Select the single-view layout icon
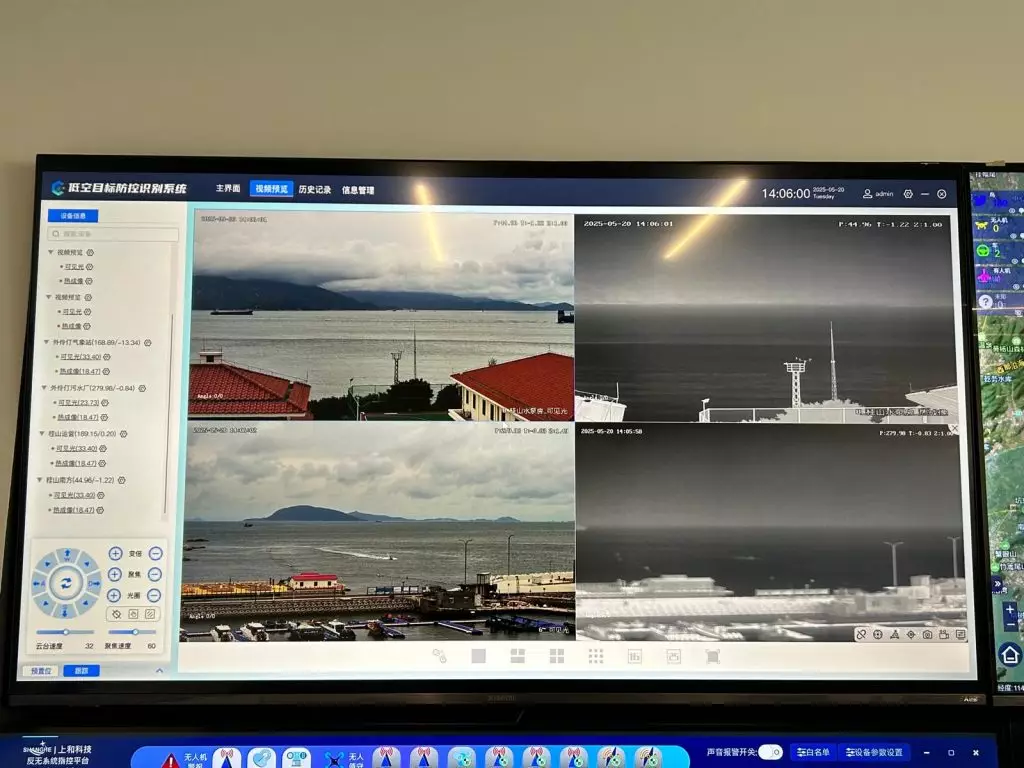The width and height of the screenshot is (1024, 768). click(478, 656)
